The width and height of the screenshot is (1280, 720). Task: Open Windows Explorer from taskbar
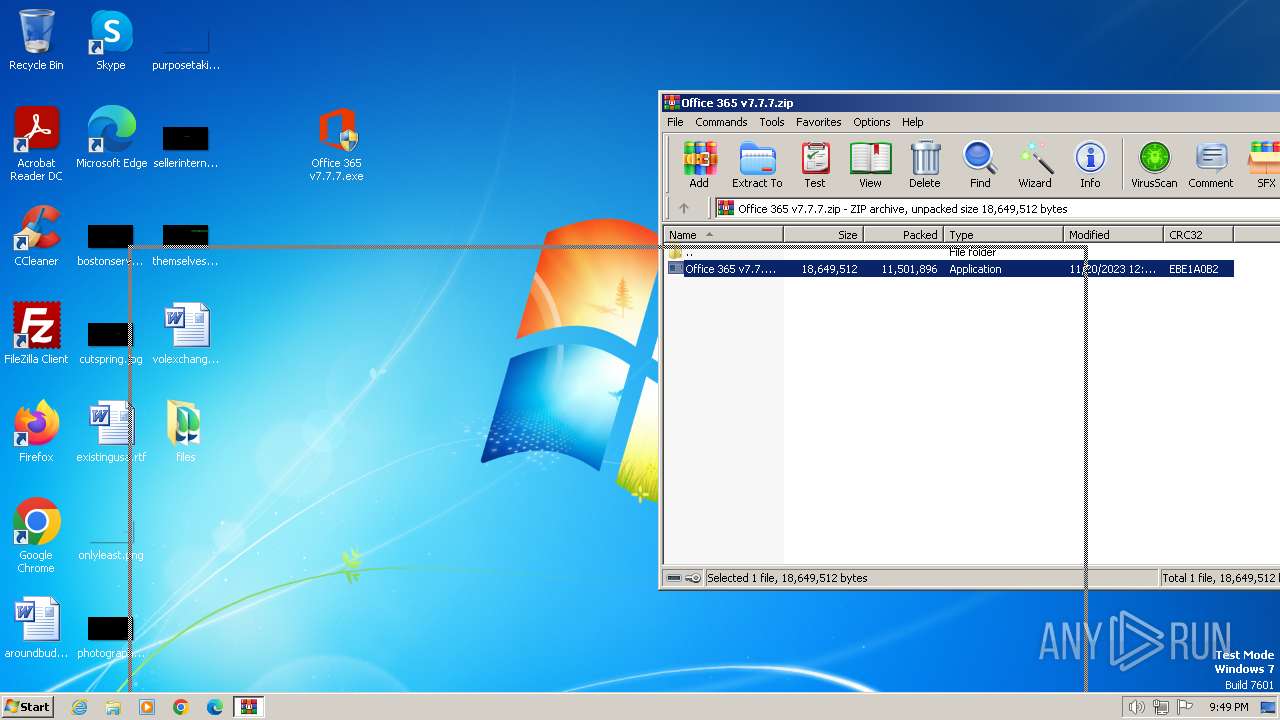tap(113, 707)
